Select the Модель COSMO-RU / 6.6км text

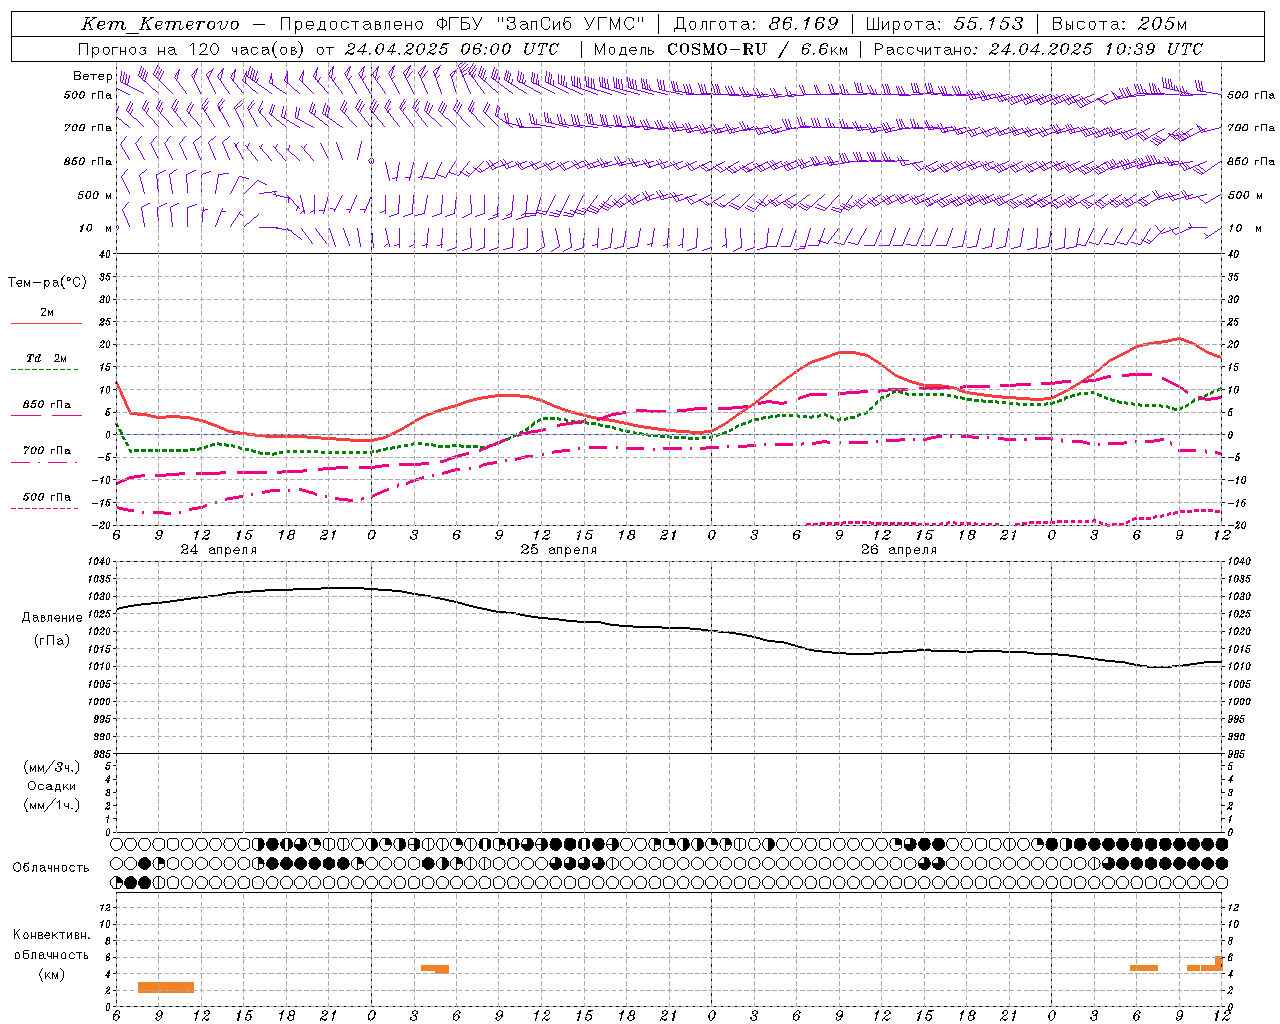(721, 48)
